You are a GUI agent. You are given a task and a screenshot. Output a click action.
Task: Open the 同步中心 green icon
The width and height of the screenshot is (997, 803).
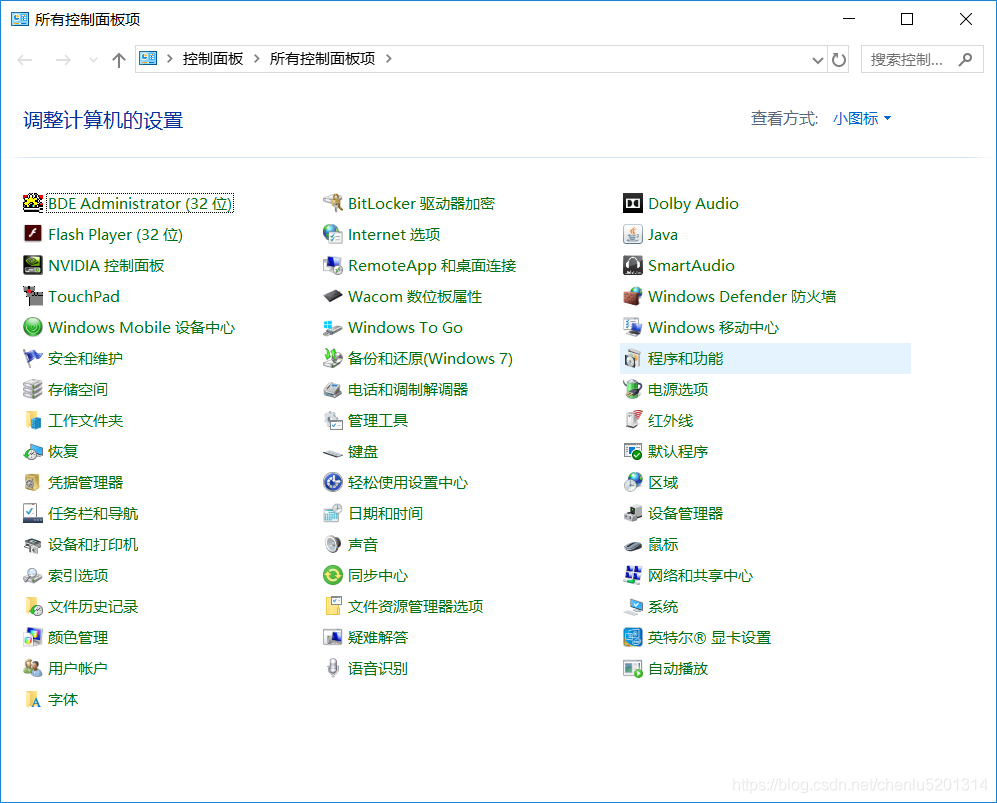click(x=333, y=575)
